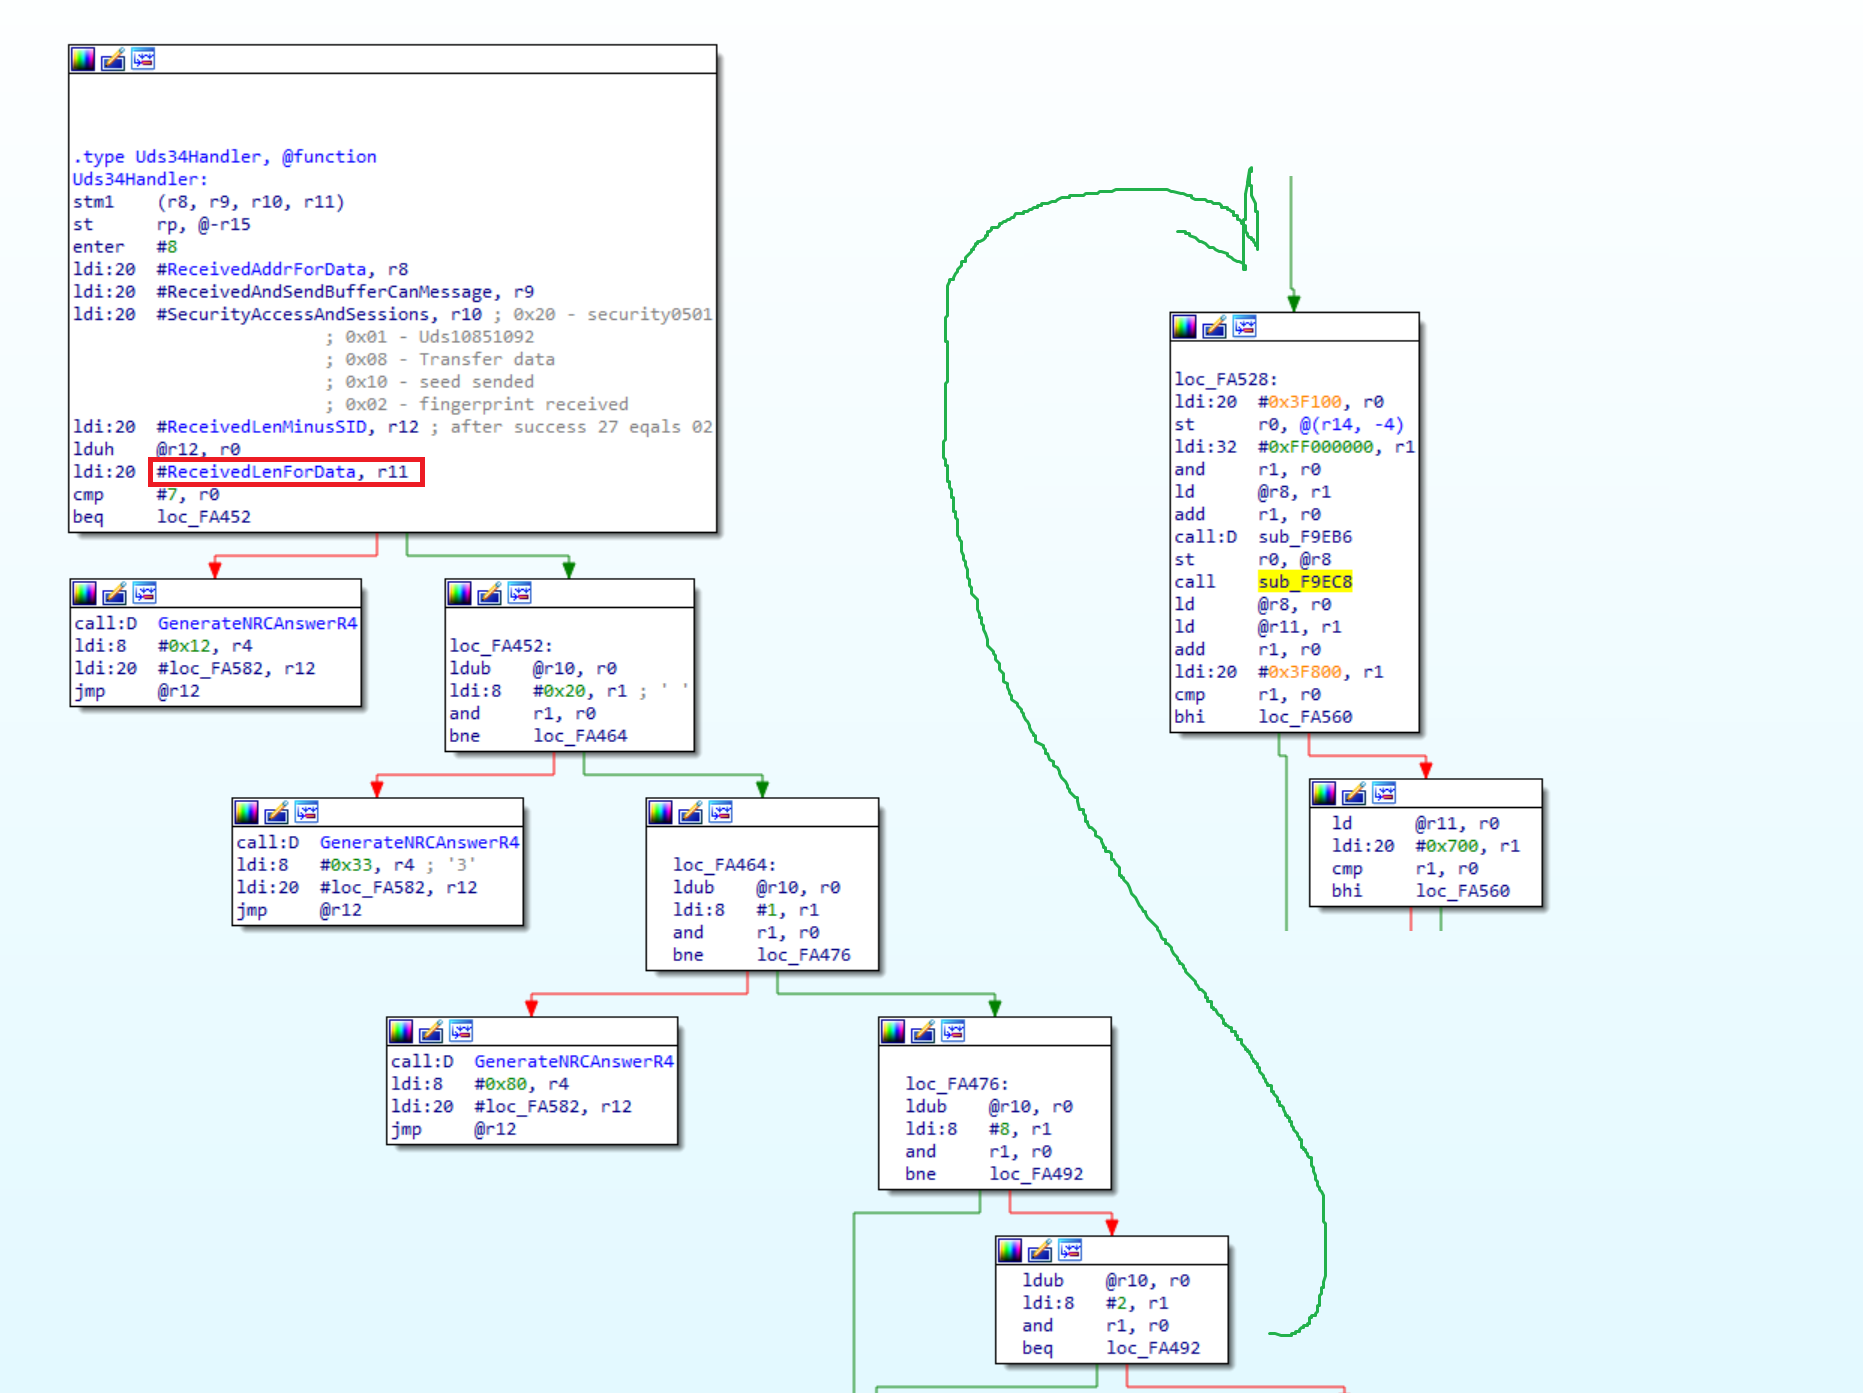Click the pencil icon on the #0x80 NRC block
The image size is (1863, 1393).
coord(431,1030)
